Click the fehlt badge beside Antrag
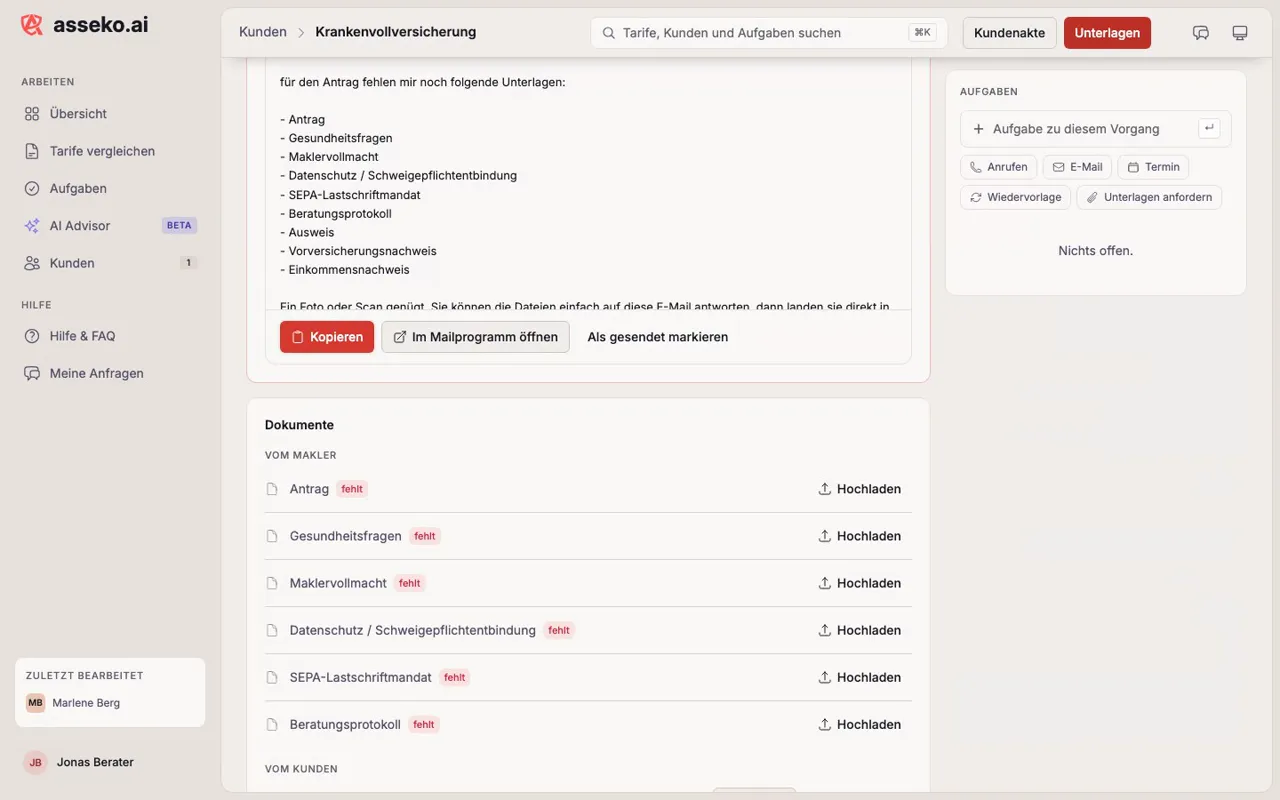This screenshot has width=1280, height=800. coord(352,489)
